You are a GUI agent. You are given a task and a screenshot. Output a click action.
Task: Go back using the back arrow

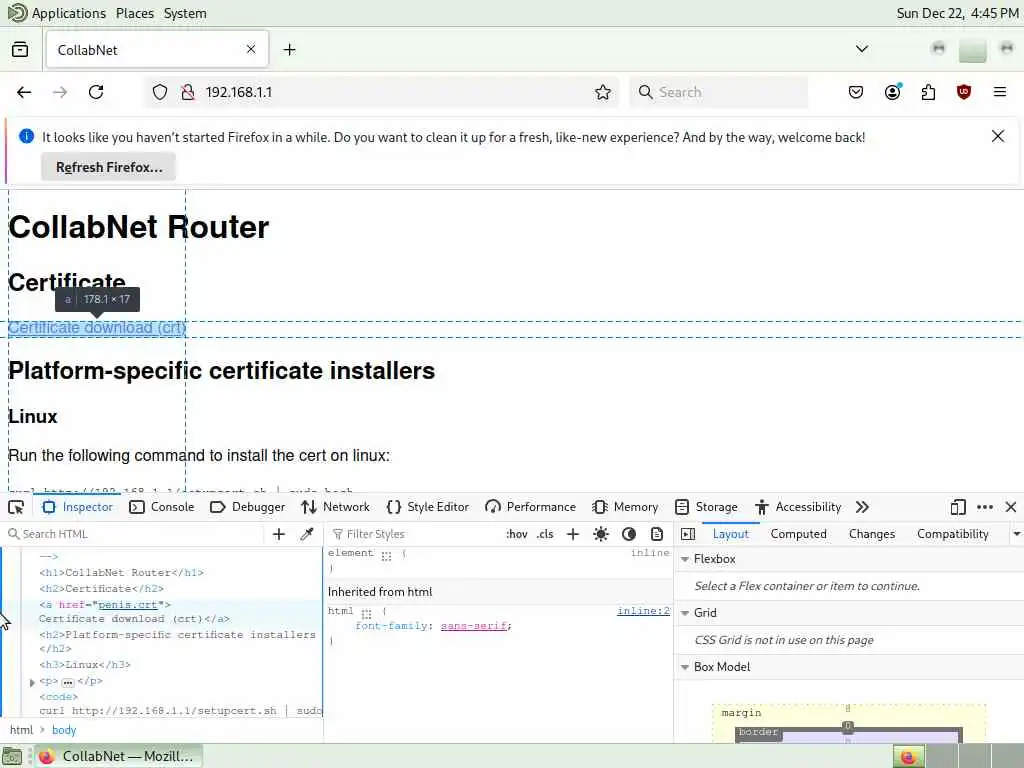[24, 92]
